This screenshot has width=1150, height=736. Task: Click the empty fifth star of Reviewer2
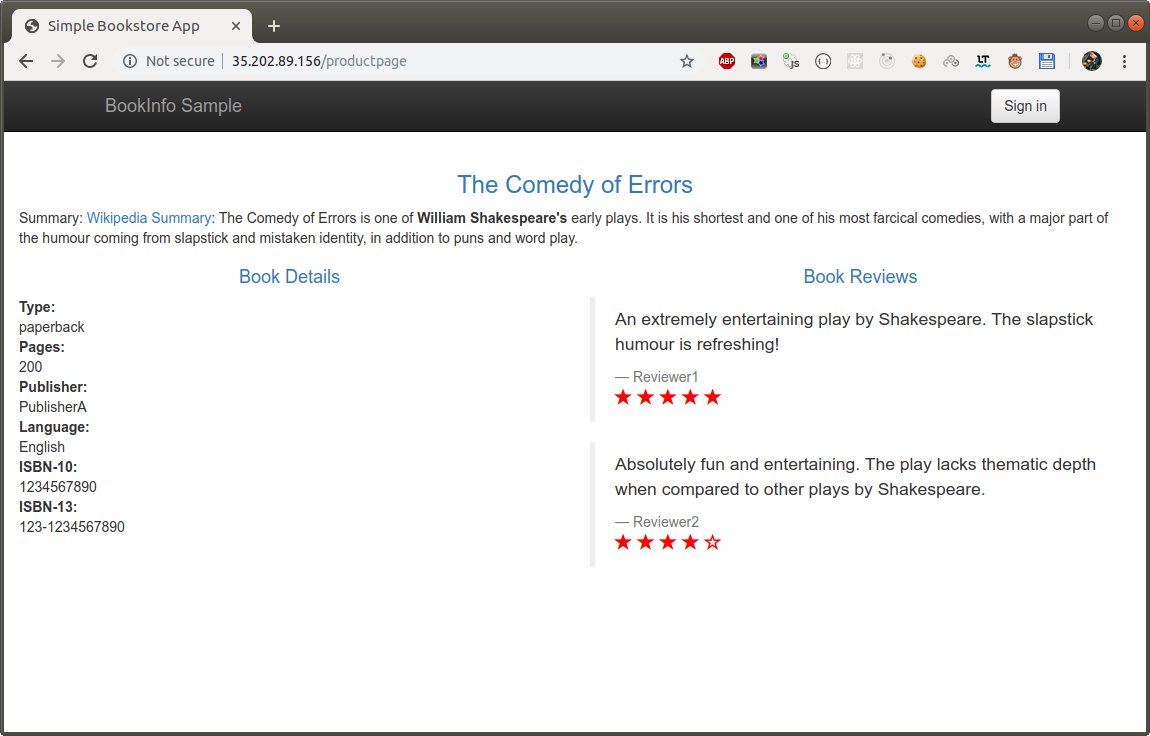coord(712,542)
